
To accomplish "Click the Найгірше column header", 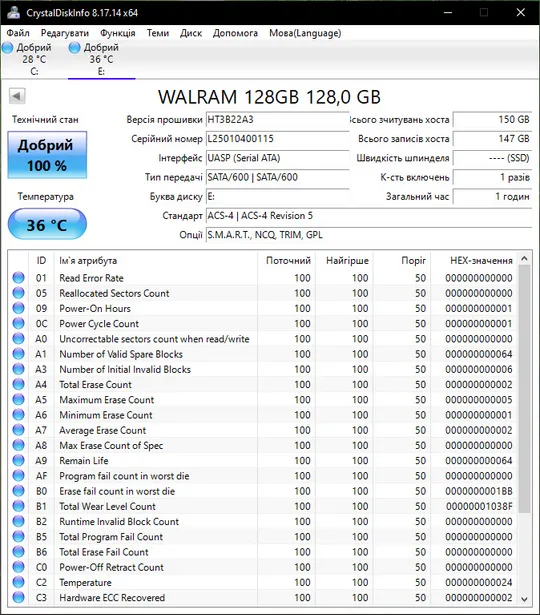I will [345, 260].
